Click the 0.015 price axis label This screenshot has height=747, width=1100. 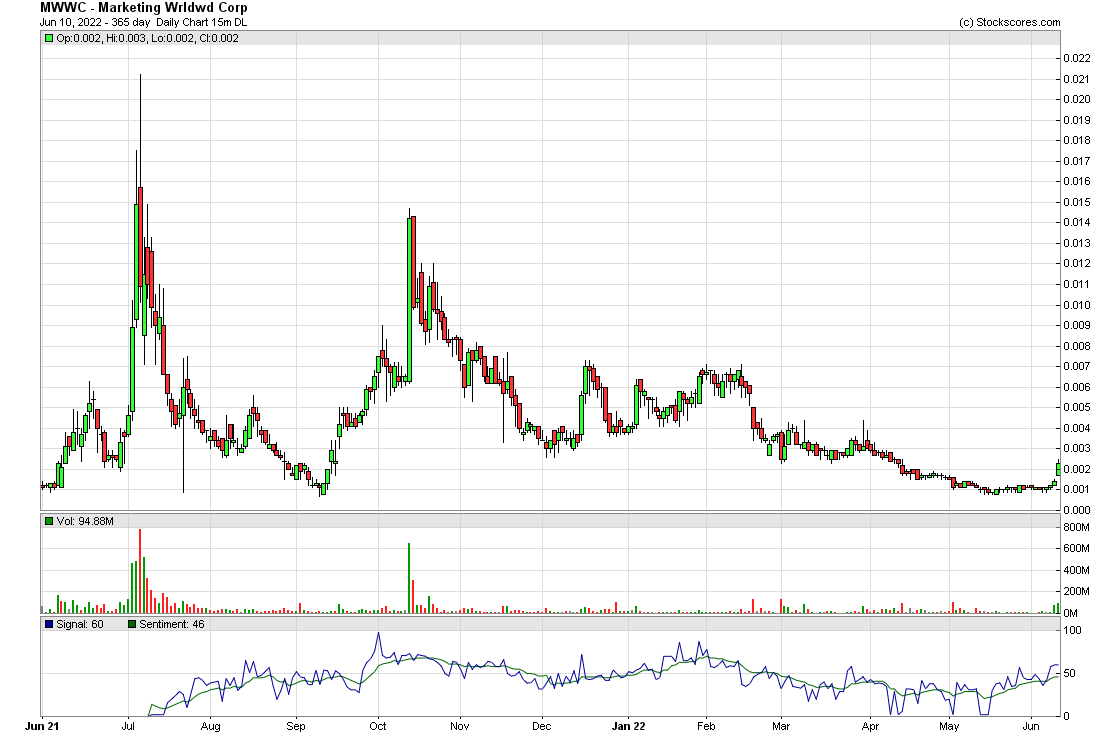click(1077, 202)
